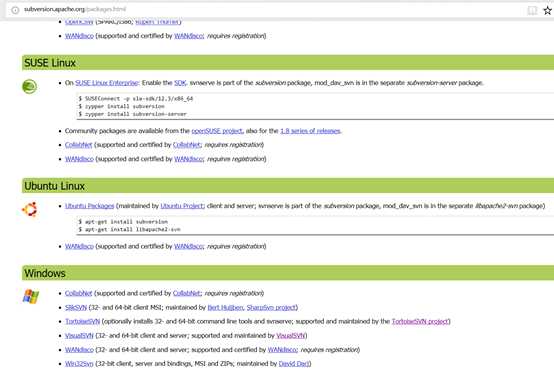Click the 'apt-get install subversion' command
Screen dimensions: 554x377
pyautogui.click(x=123, y=222)
